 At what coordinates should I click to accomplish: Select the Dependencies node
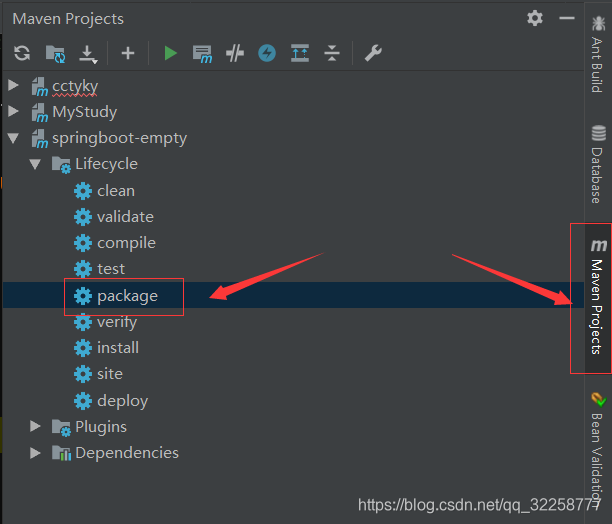tap(127, 453)
